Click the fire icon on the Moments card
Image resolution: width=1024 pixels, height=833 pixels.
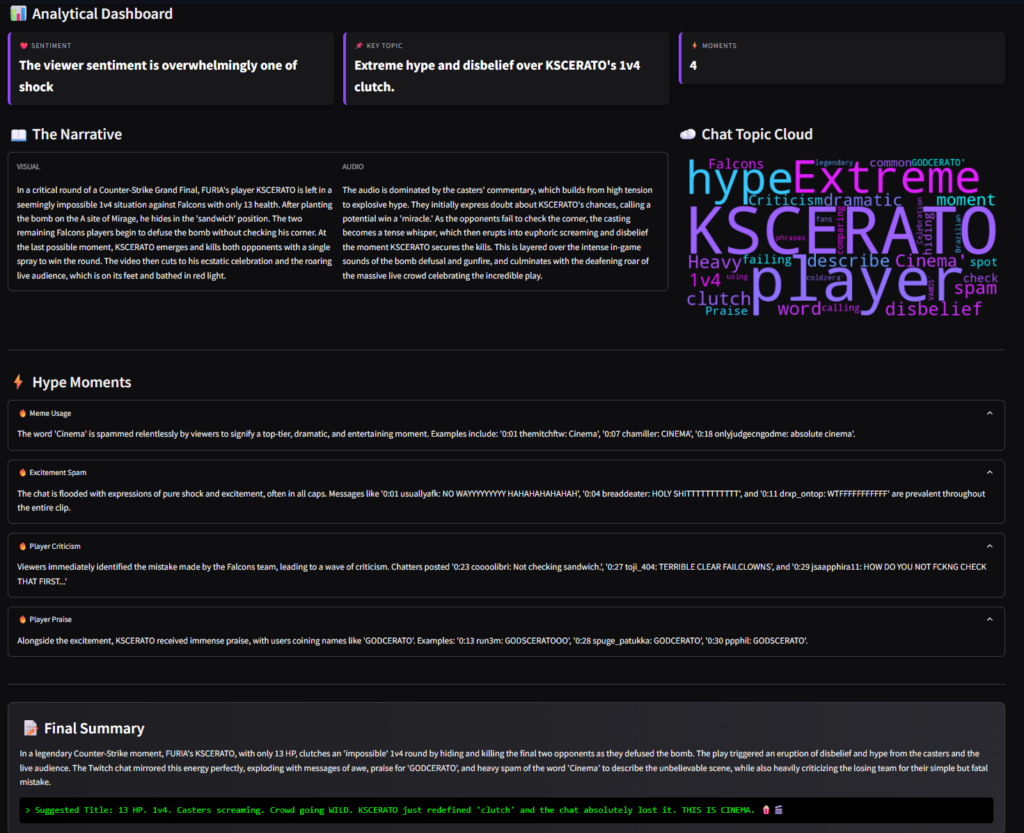coord(694,46)
